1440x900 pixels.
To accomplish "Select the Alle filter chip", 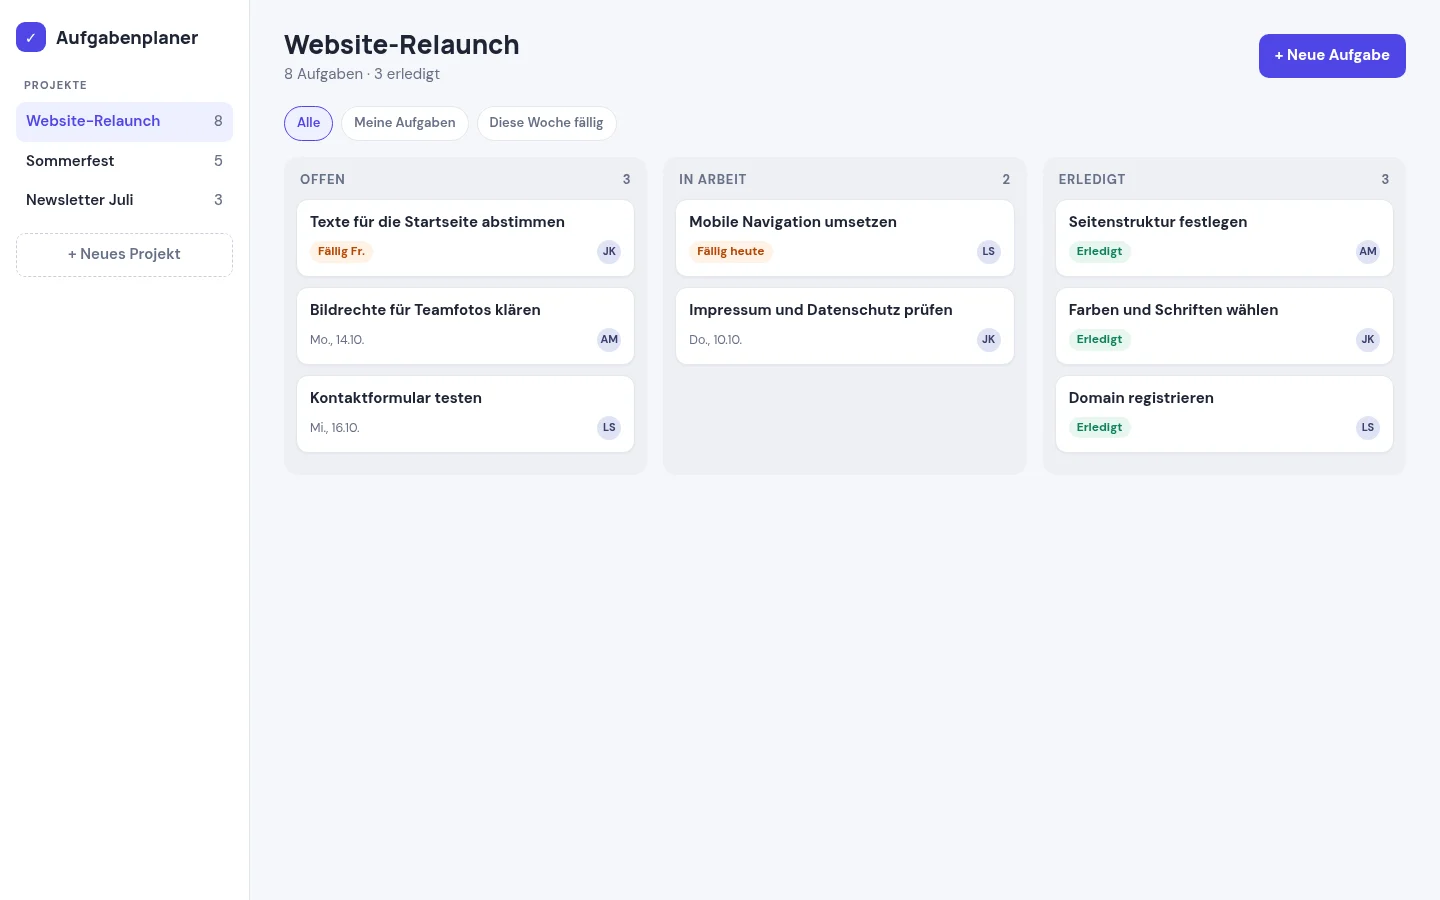I will 308,123.
